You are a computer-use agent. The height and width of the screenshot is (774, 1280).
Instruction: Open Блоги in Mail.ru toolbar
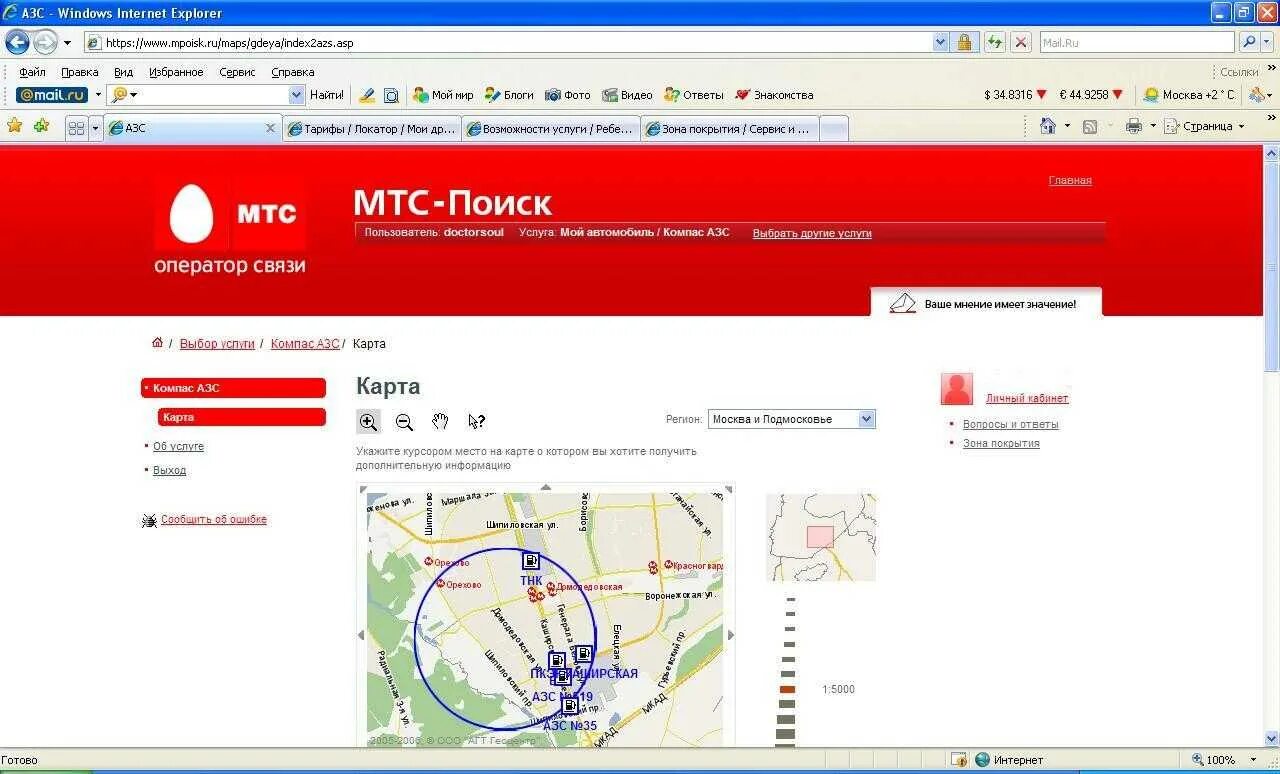(x=509, y=95)
